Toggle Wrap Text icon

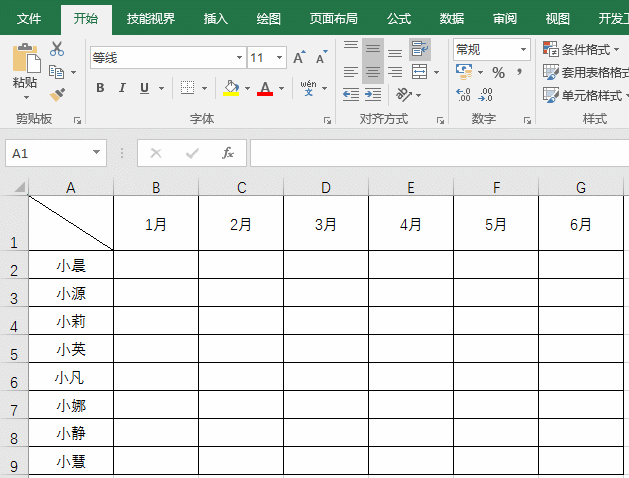420,49
